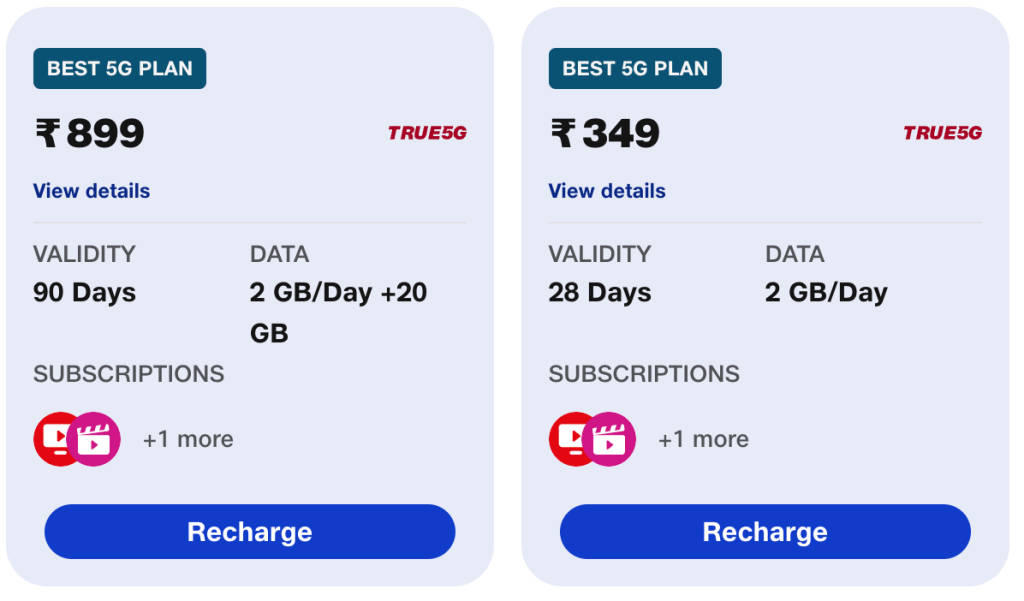
Task: Click the TRUE5G logo on ₹349 card
Action: (943, 133)
